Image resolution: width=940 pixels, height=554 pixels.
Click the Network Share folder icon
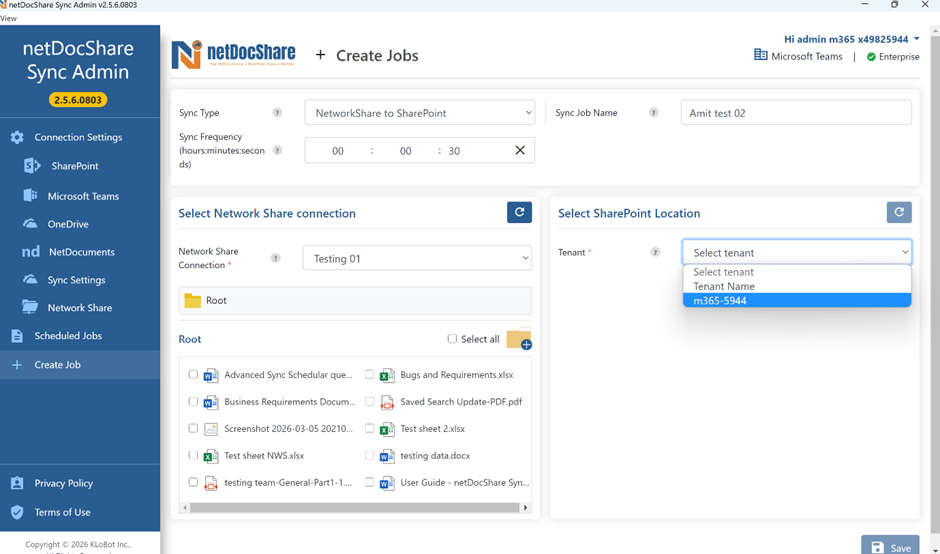[x=30, y=307]
